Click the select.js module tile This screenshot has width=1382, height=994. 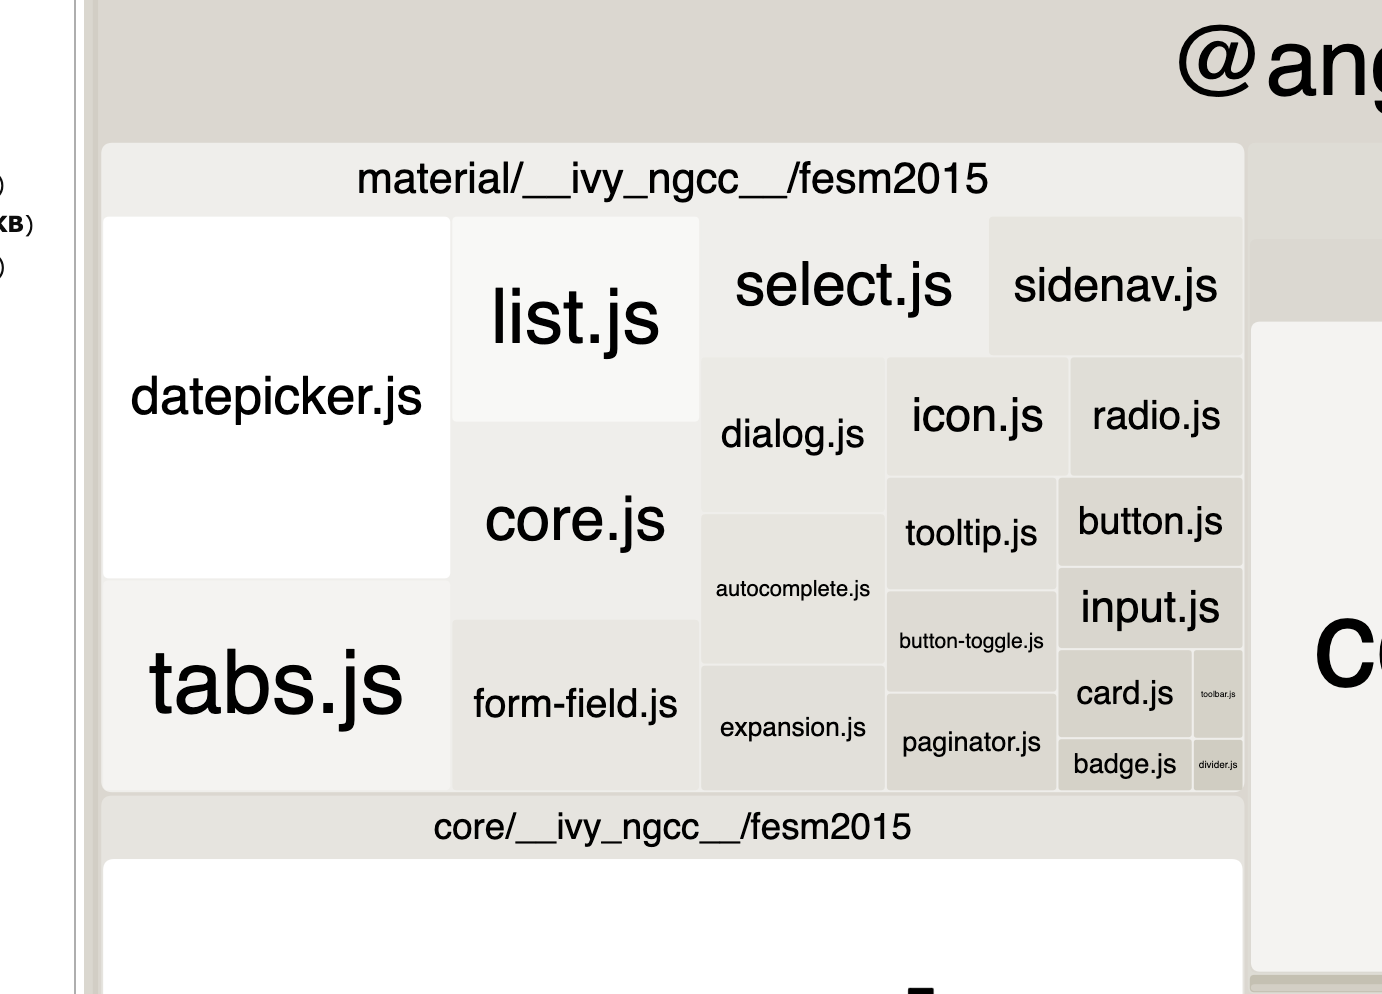[x=843, y=285]
